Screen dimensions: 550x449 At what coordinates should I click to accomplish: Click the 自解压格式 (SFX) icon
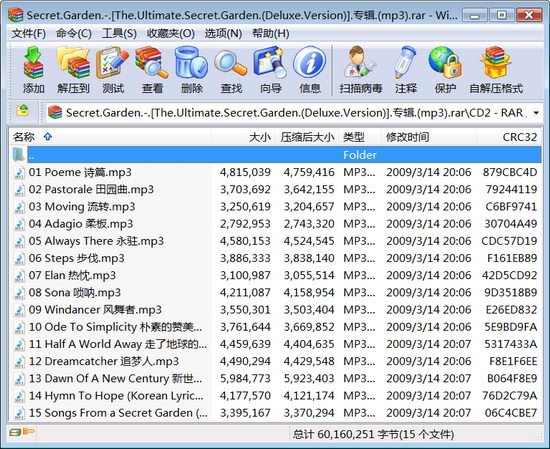[x=496, y=70]
